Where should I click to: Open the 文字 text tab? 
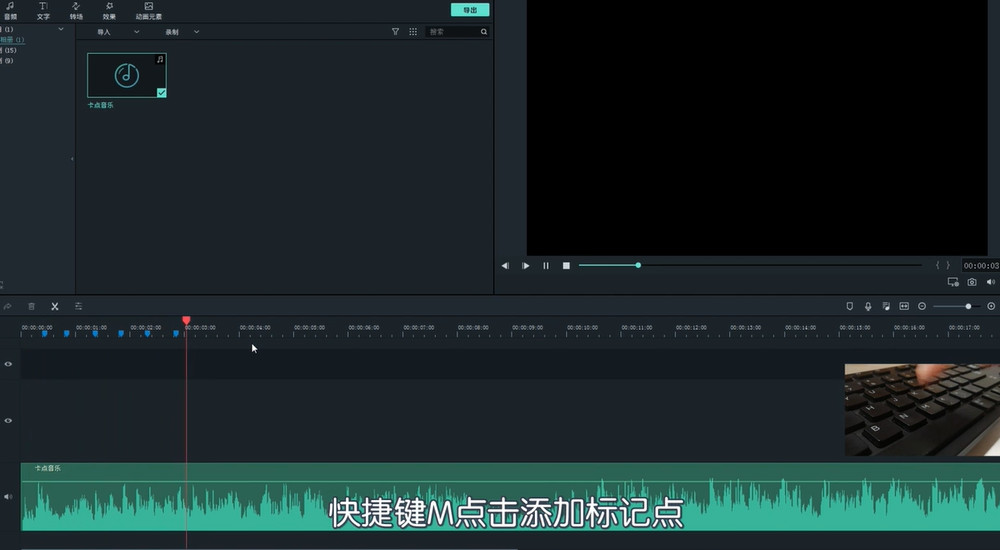[x=43, y=11]
